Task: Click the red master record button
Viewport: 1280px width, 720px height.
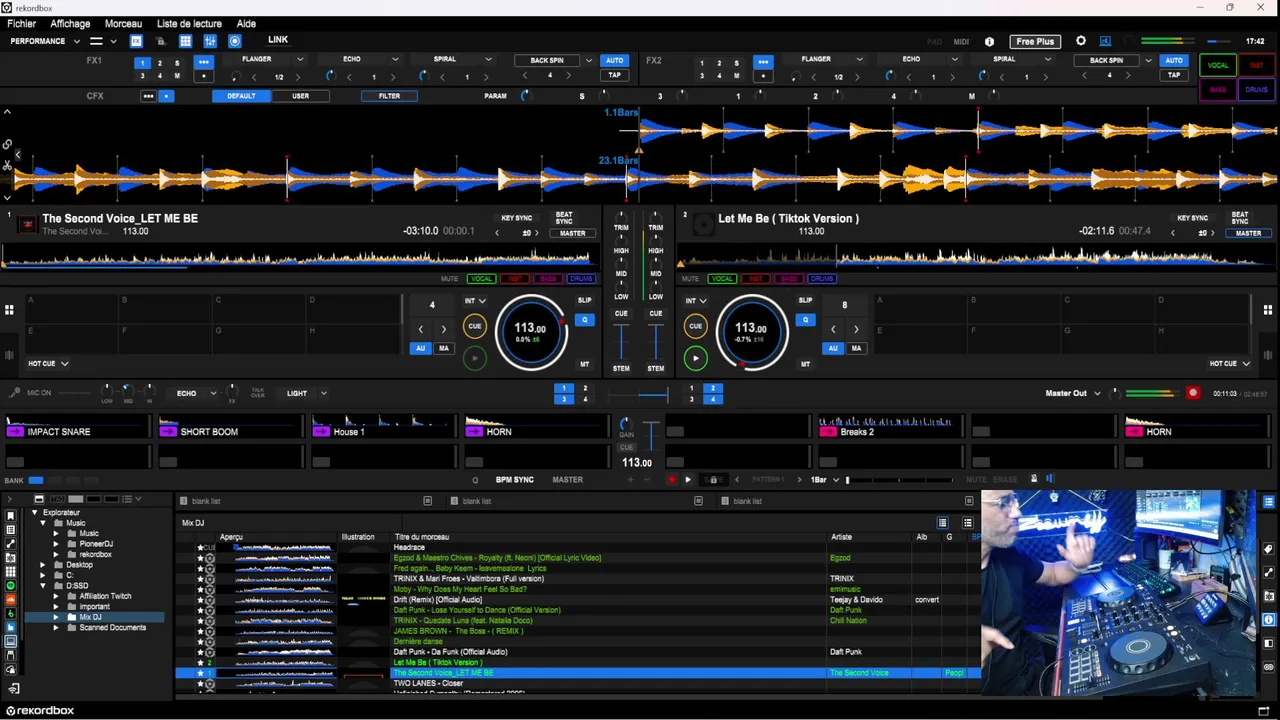Action: [x=1192, y=393]
